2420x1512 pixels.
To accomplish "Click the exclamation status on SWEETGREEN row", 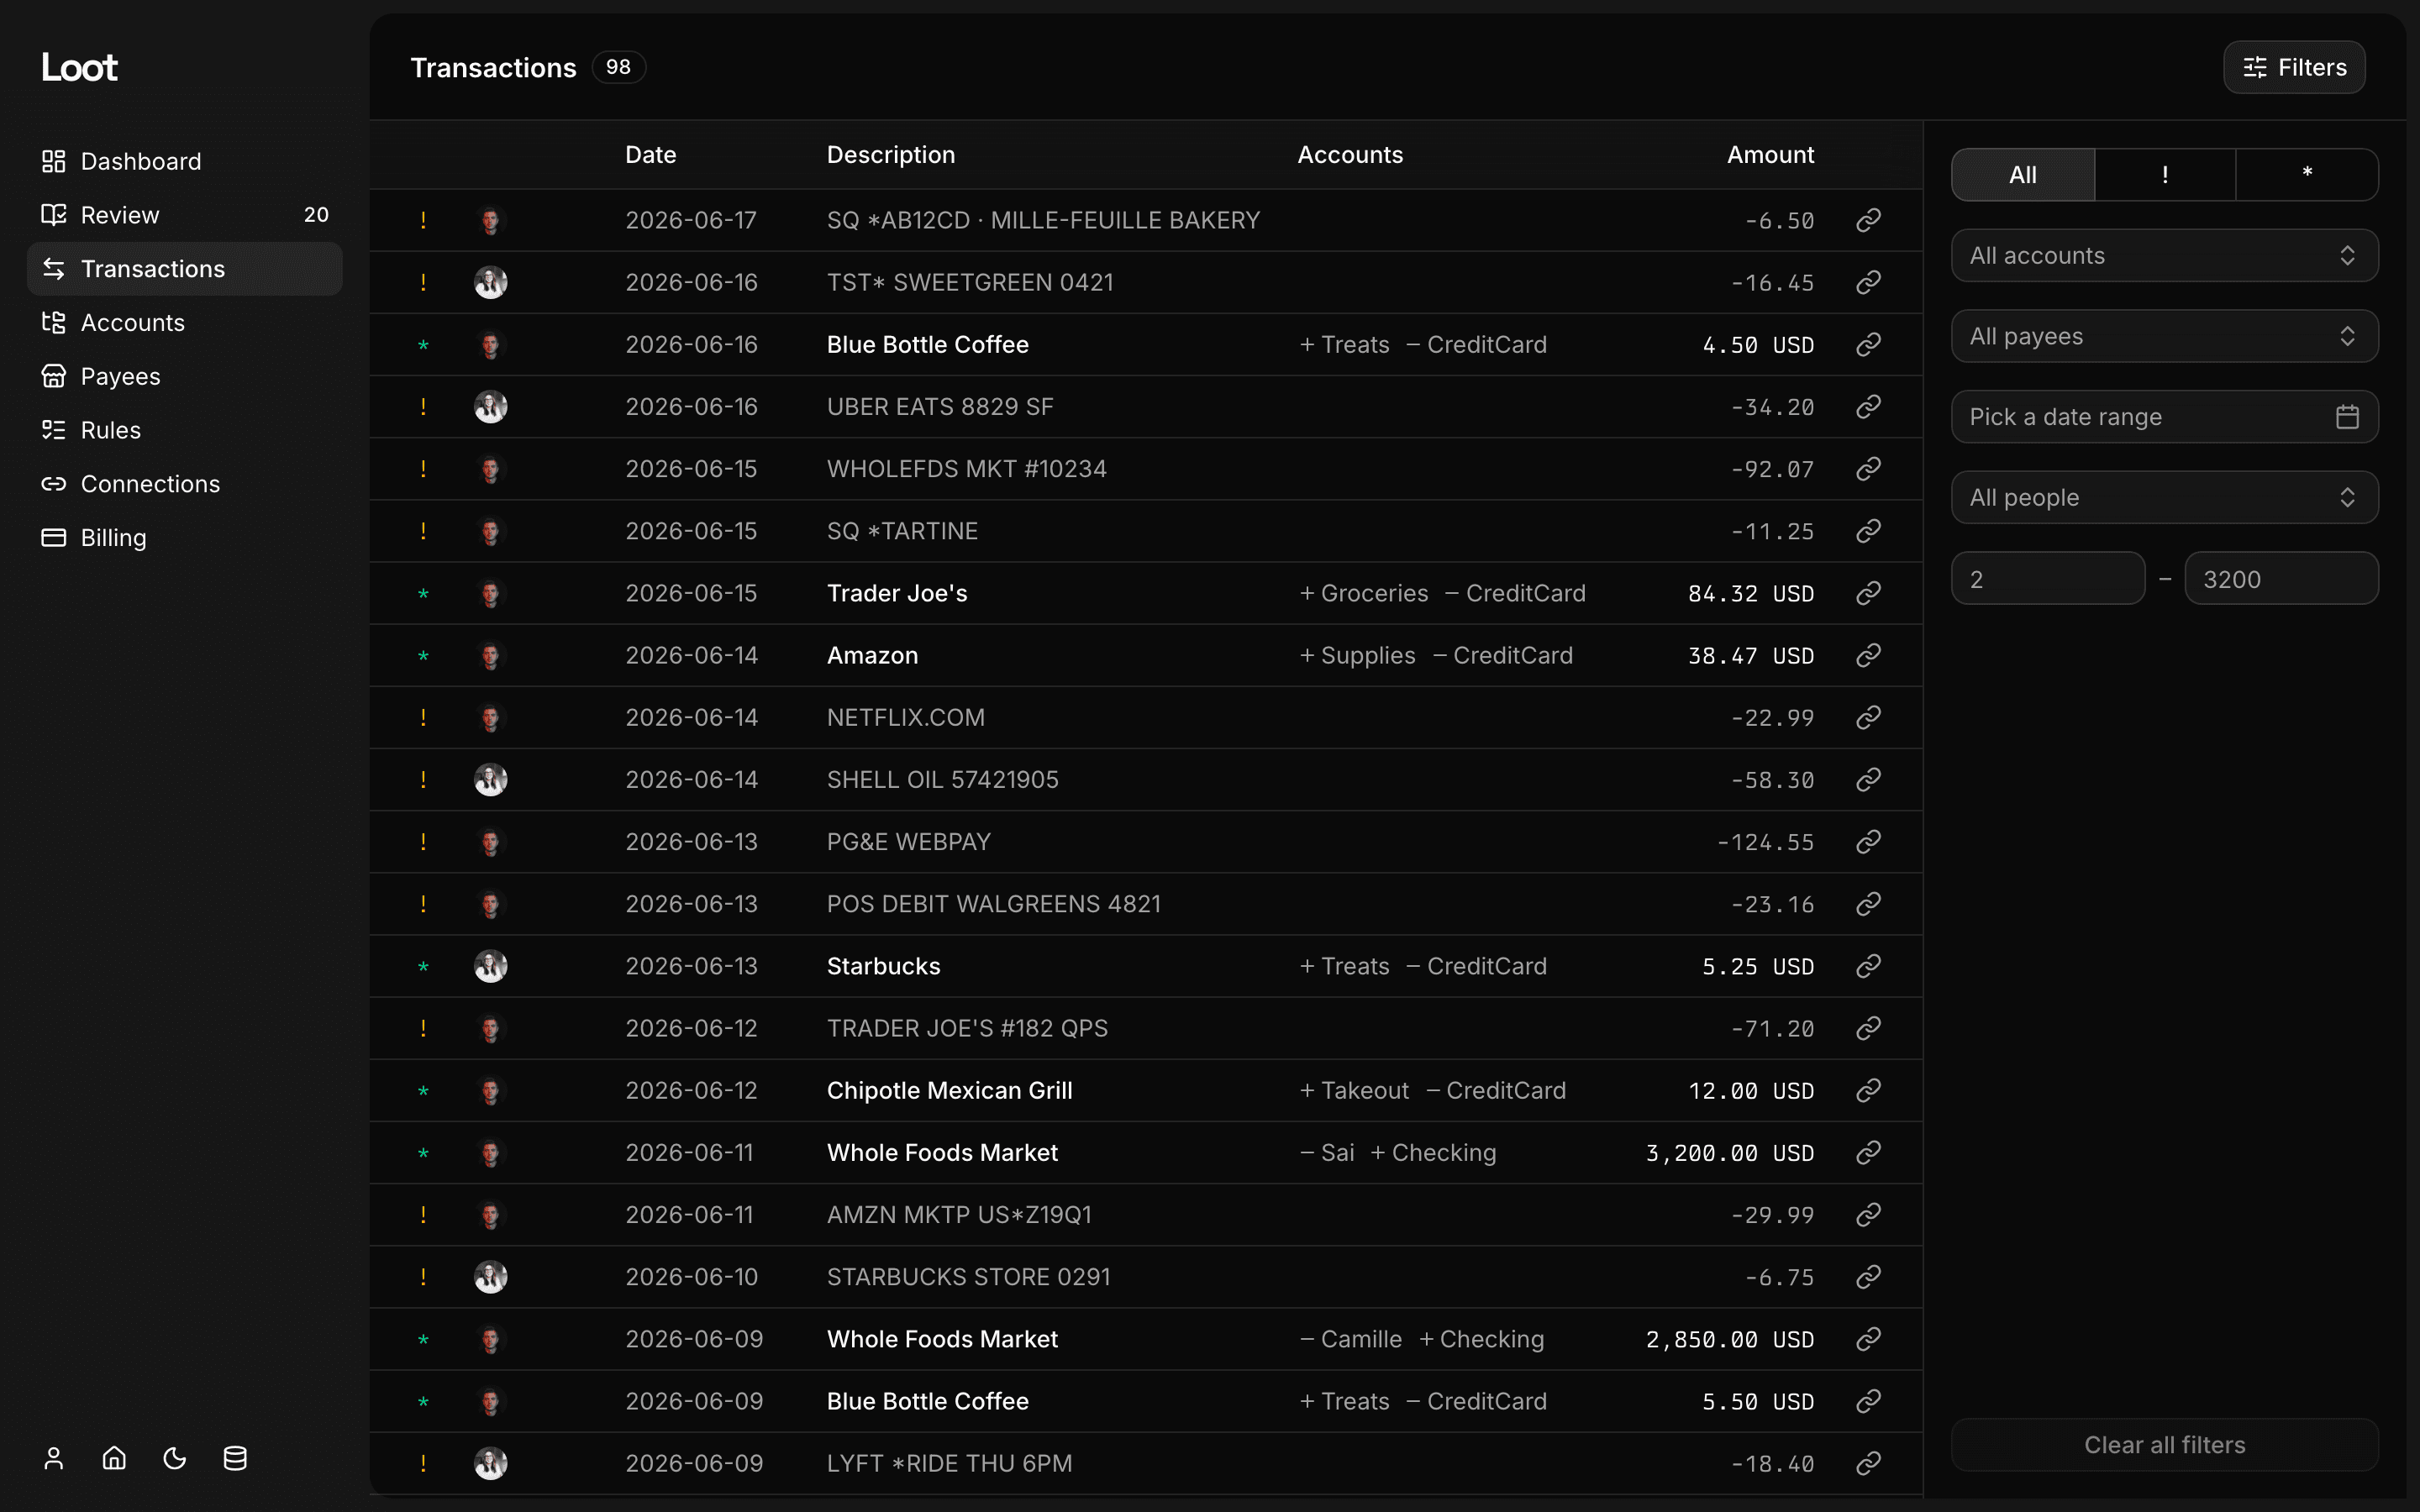I will tap(423, 282).
